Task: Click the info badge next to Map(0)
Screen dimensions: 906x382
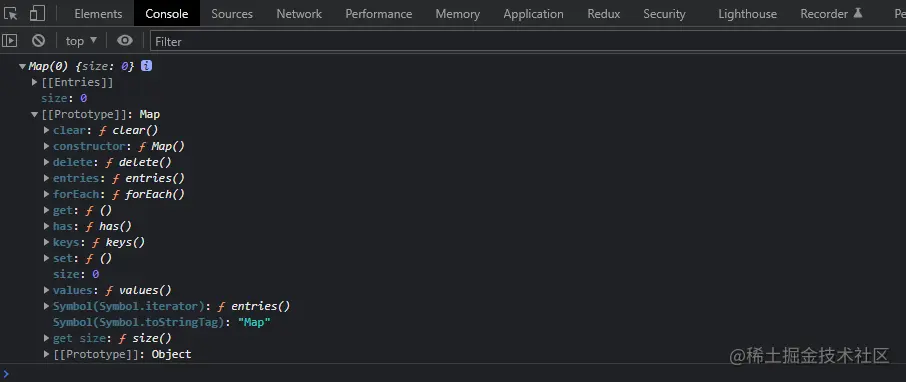Action: pyautogui.click(x=146, y=66)
